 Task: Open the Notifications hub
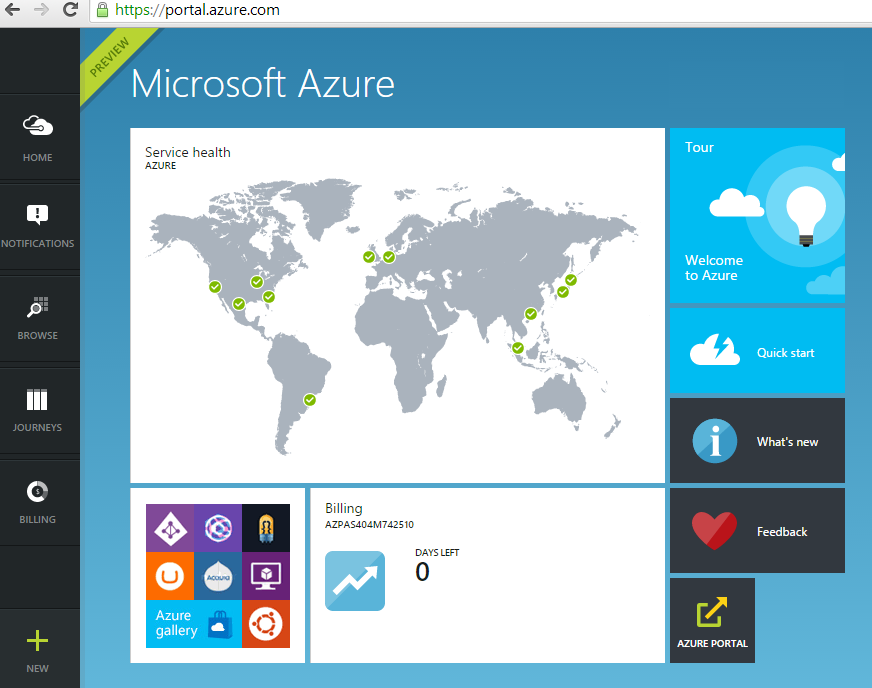38,226
